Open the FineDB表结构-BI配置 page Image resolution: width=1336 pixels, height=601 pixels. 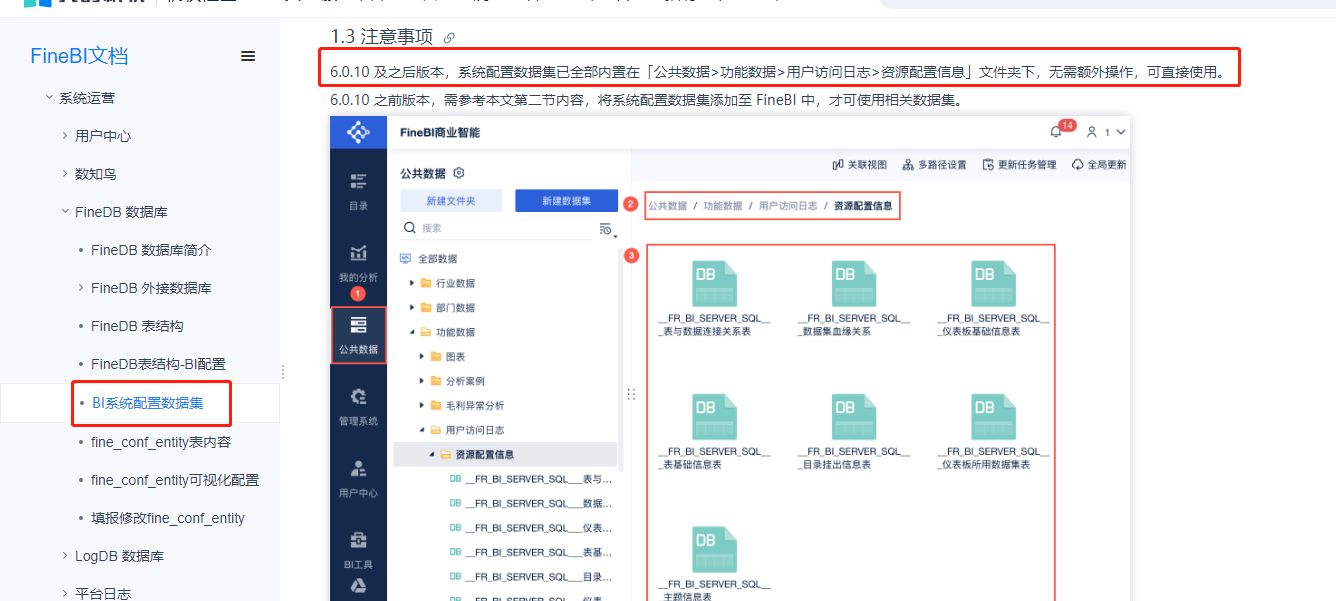click(x=158, y=364)
